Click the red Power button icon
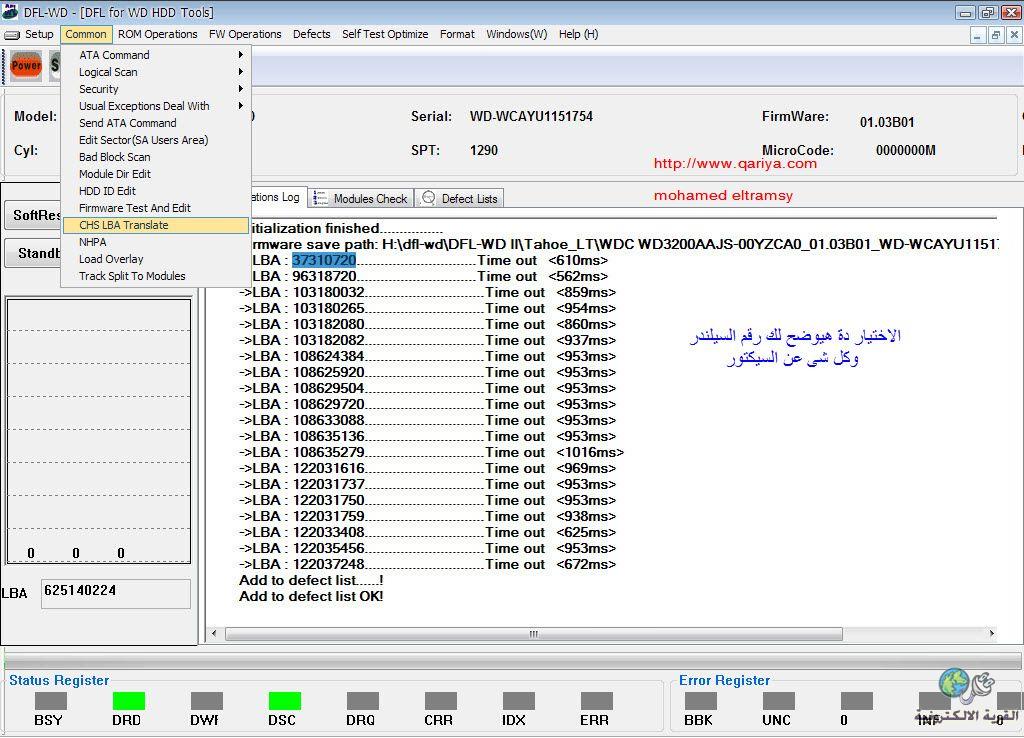Image resolution: width=1024 pixels, height=738 pixels. 26,65
